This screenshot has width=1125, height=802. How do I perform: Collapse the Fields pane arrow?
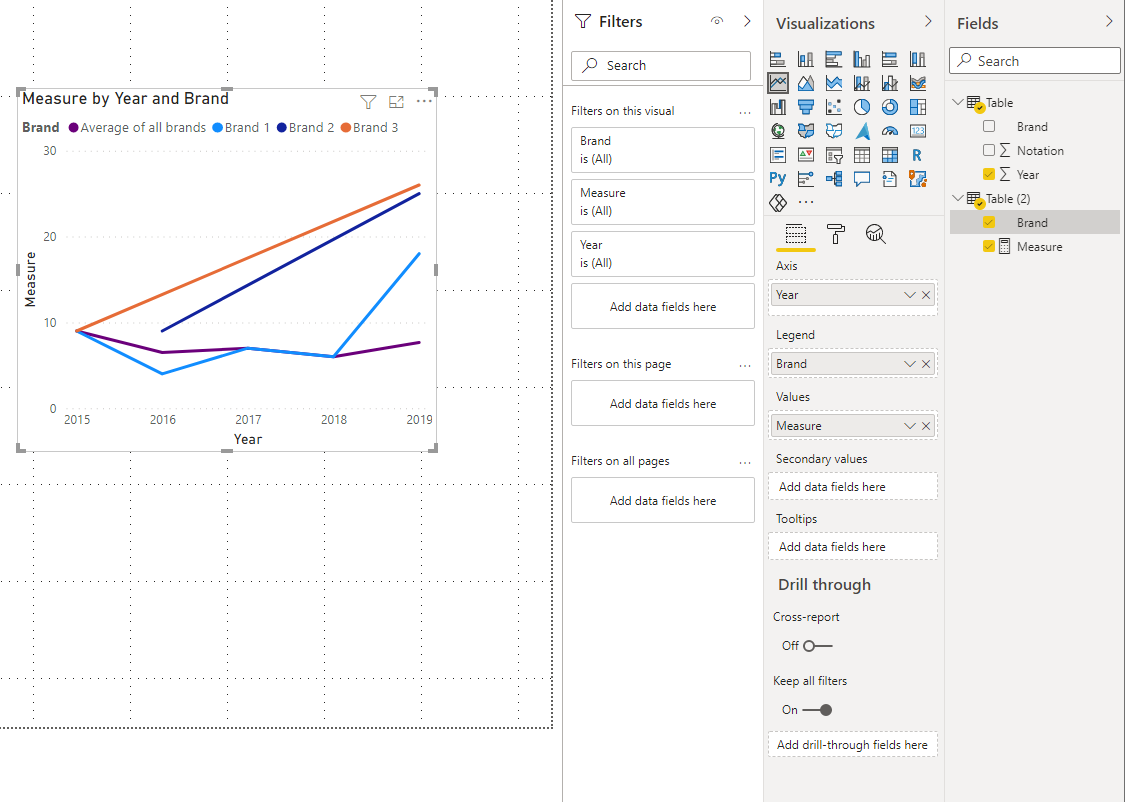click(x=1109, y=22)
